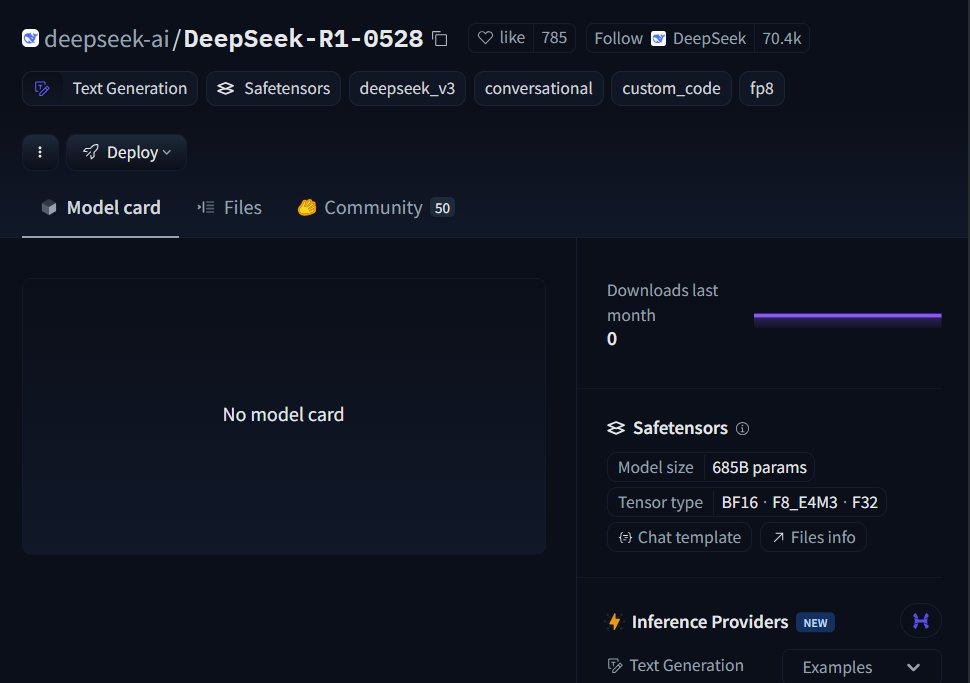Click the Inference Providers lightning bolt icon

(614, 622)
